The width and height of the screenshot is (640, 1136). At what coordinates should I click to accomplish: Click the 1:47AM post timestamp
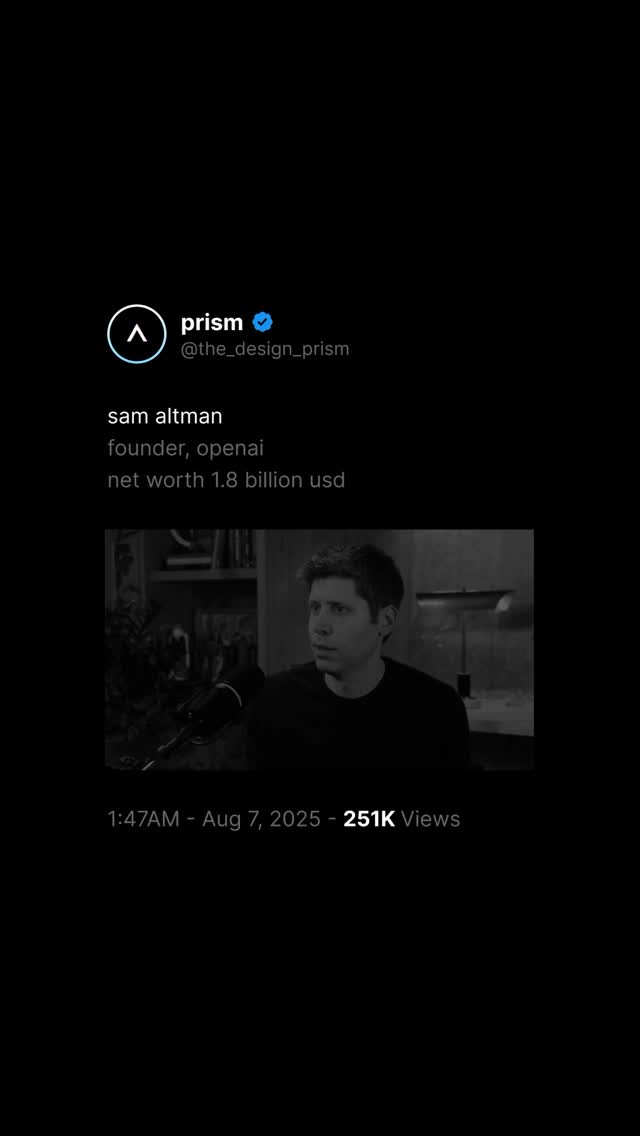(144, 819)
